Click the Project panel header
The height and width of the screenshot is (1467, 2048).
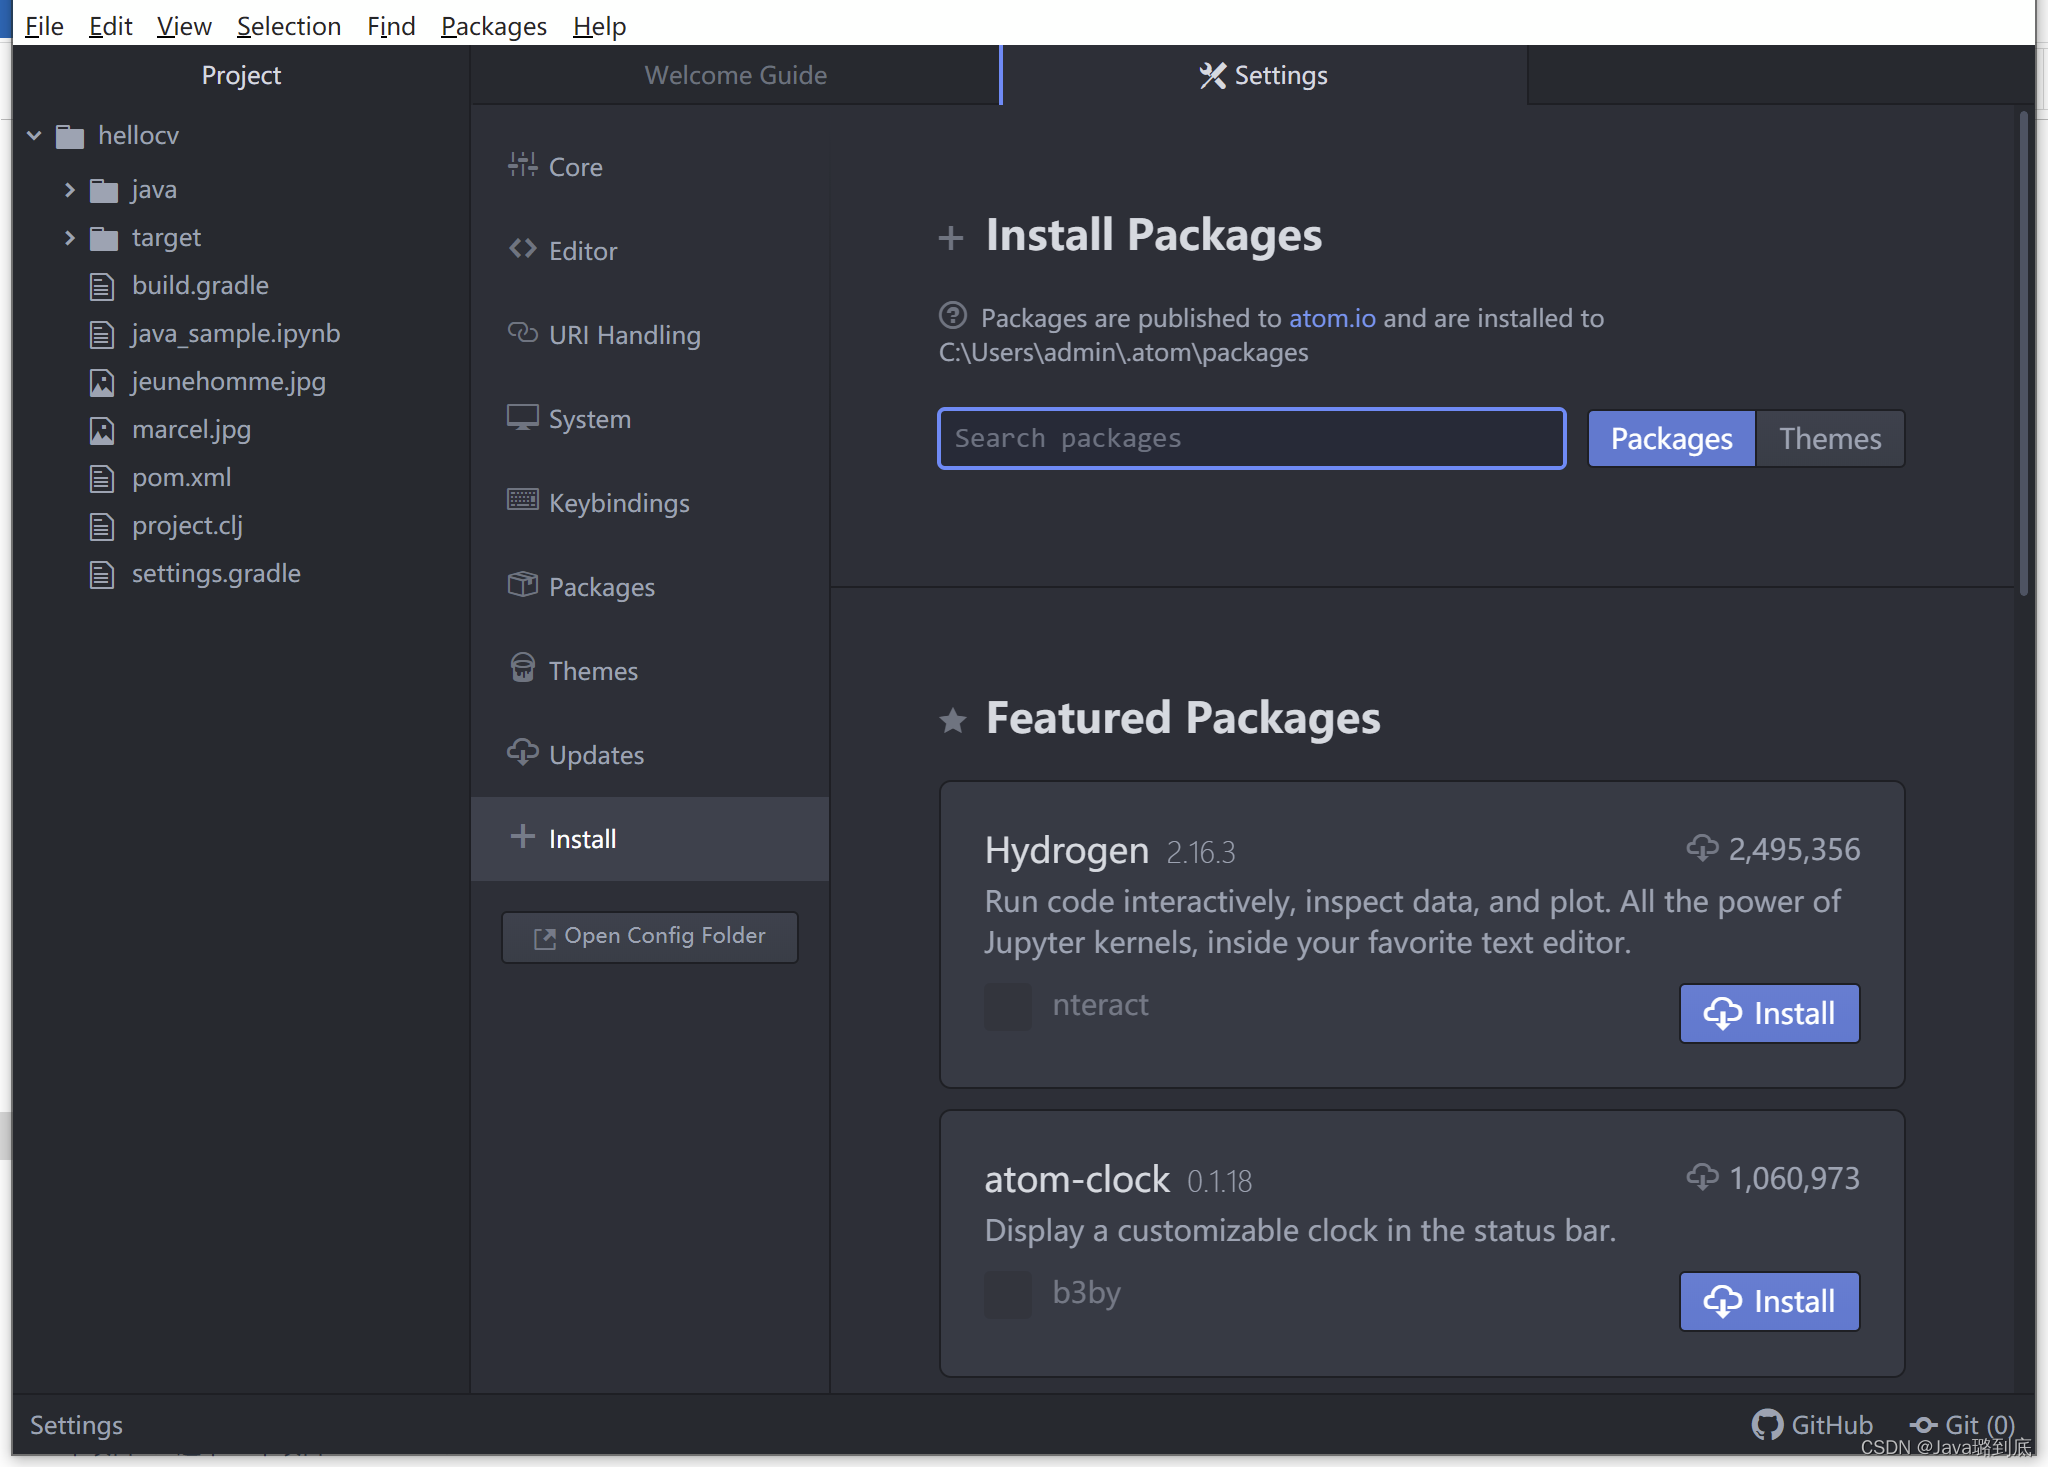click(x=241, y=75)
